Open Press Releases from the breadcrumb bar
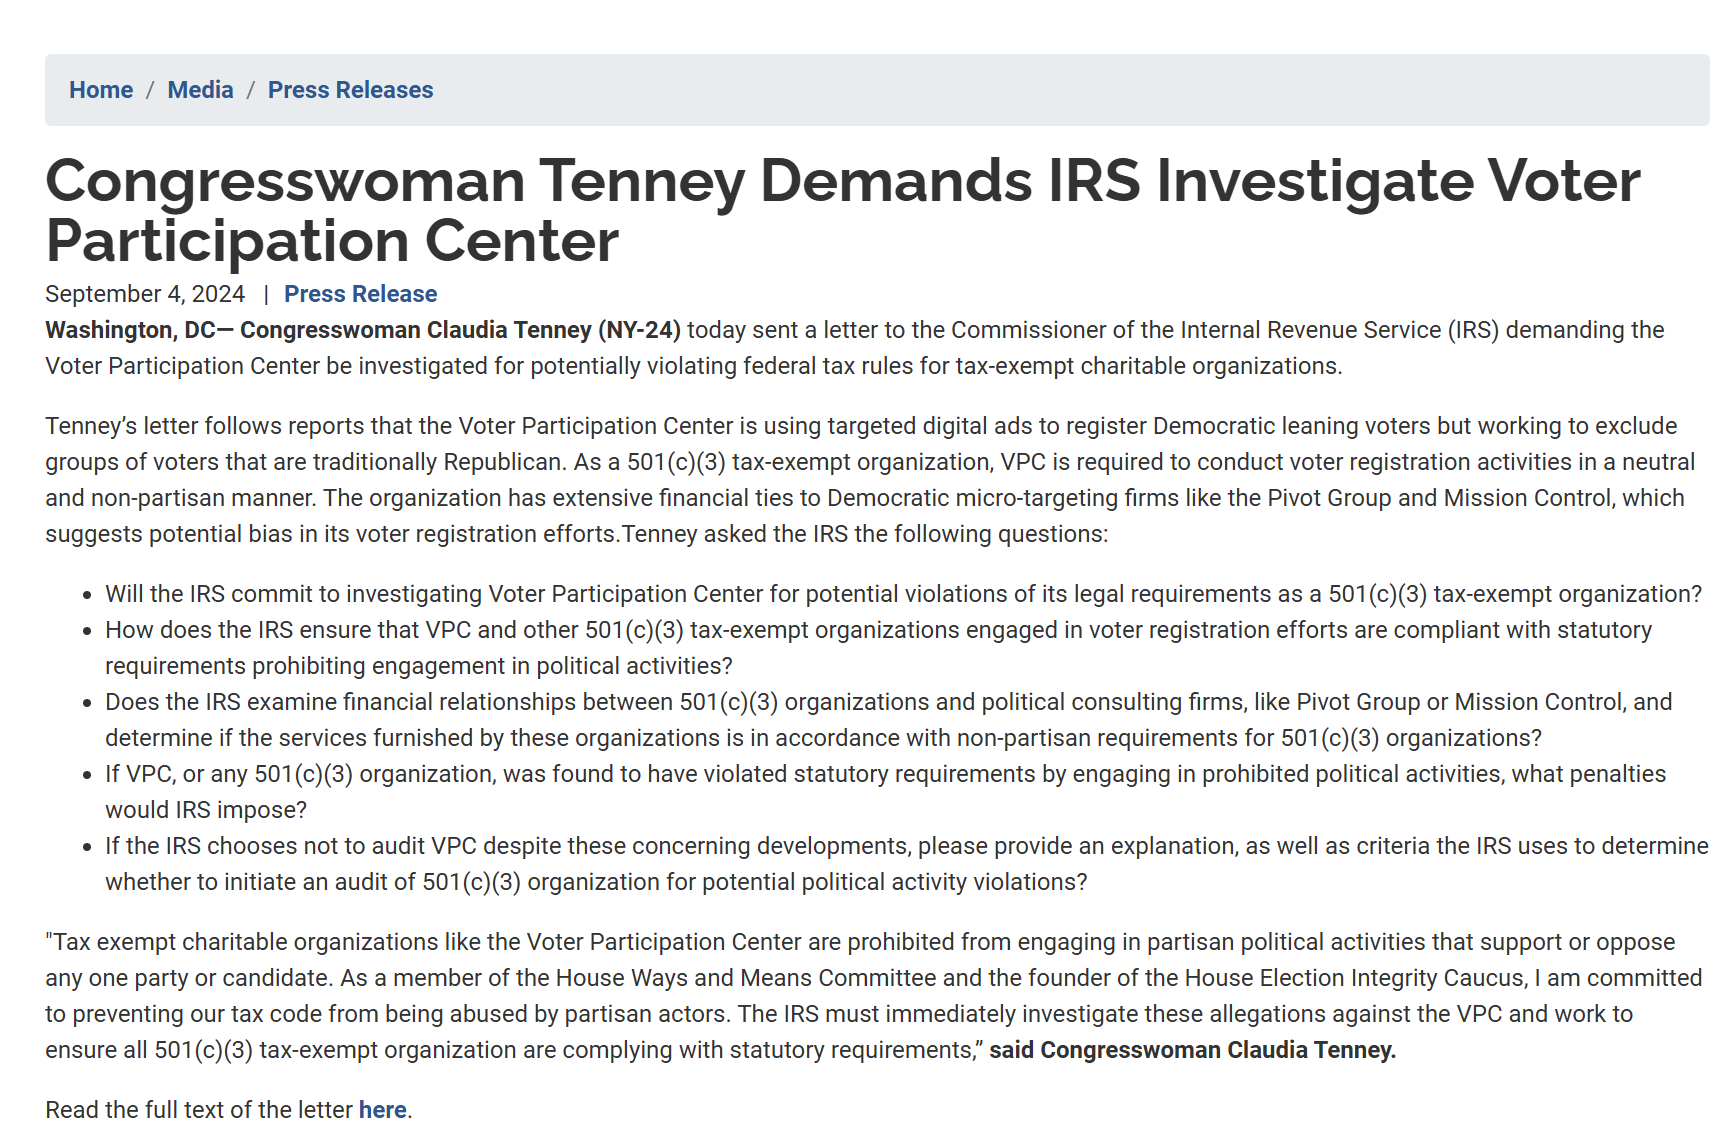Viewport: 1719px width, 1137px height. tap(349, 90)
